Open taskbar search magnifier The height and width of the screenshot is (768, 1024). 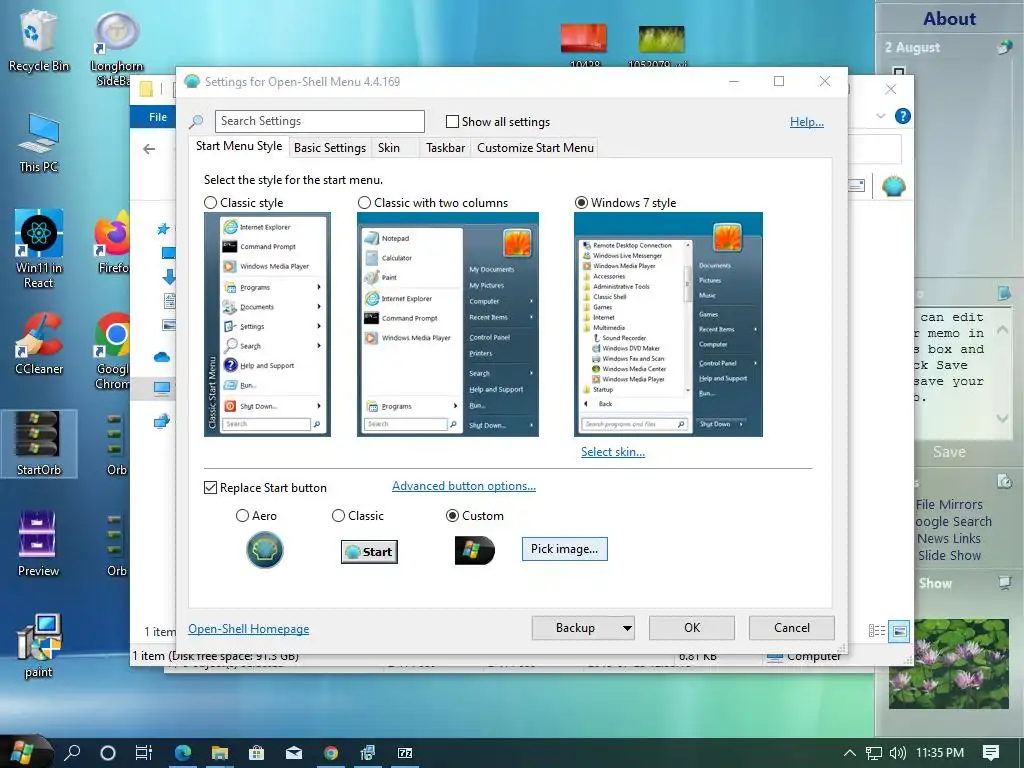72,752
